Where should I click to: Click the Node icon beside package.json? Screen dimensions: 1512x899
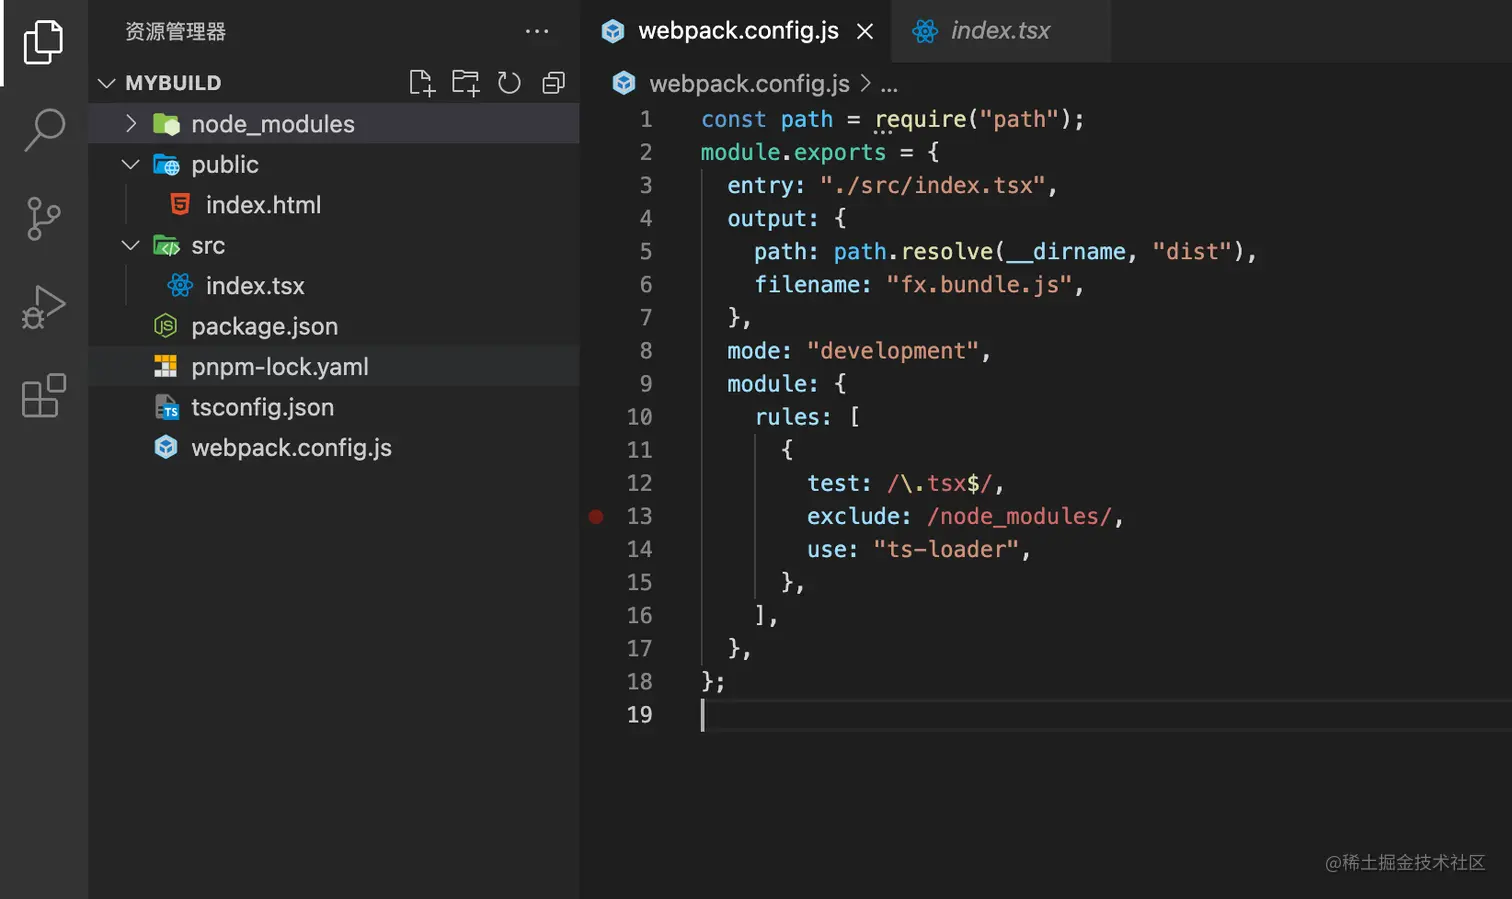pyautogui.click(x=166, y=326)
